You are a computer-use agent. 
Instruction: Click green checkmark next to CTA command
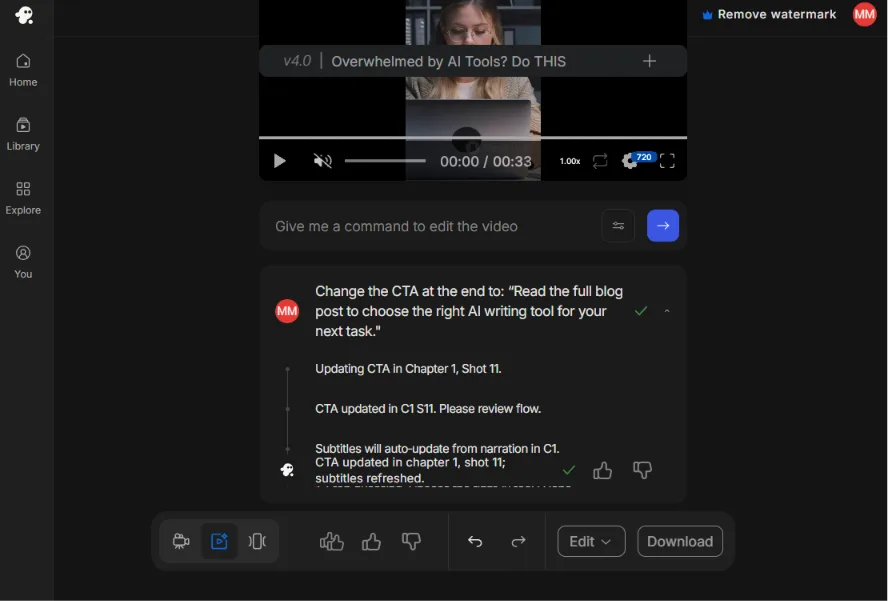point(641,311)
